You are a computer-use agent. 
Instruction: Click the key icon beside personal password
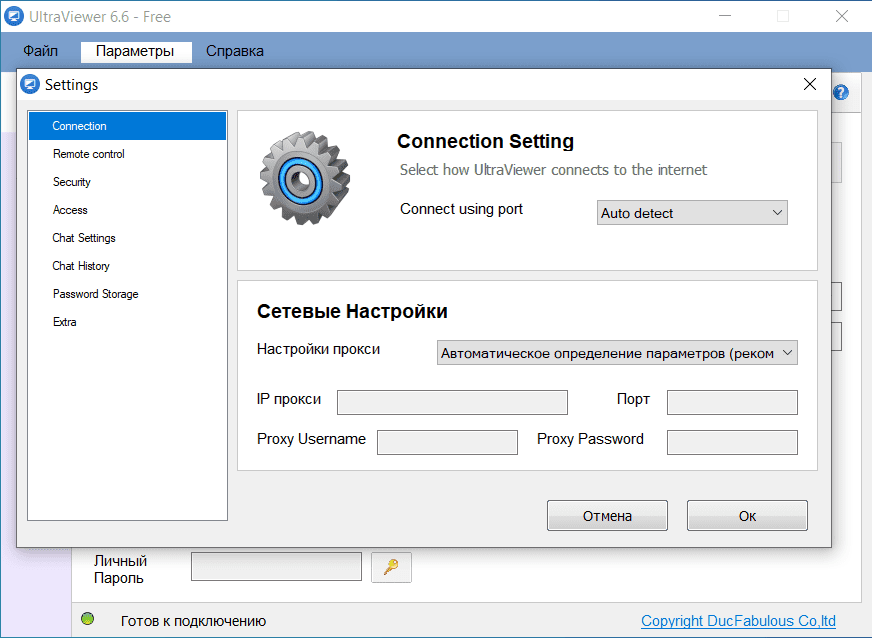pyautogui.click(x=391, y=567)
